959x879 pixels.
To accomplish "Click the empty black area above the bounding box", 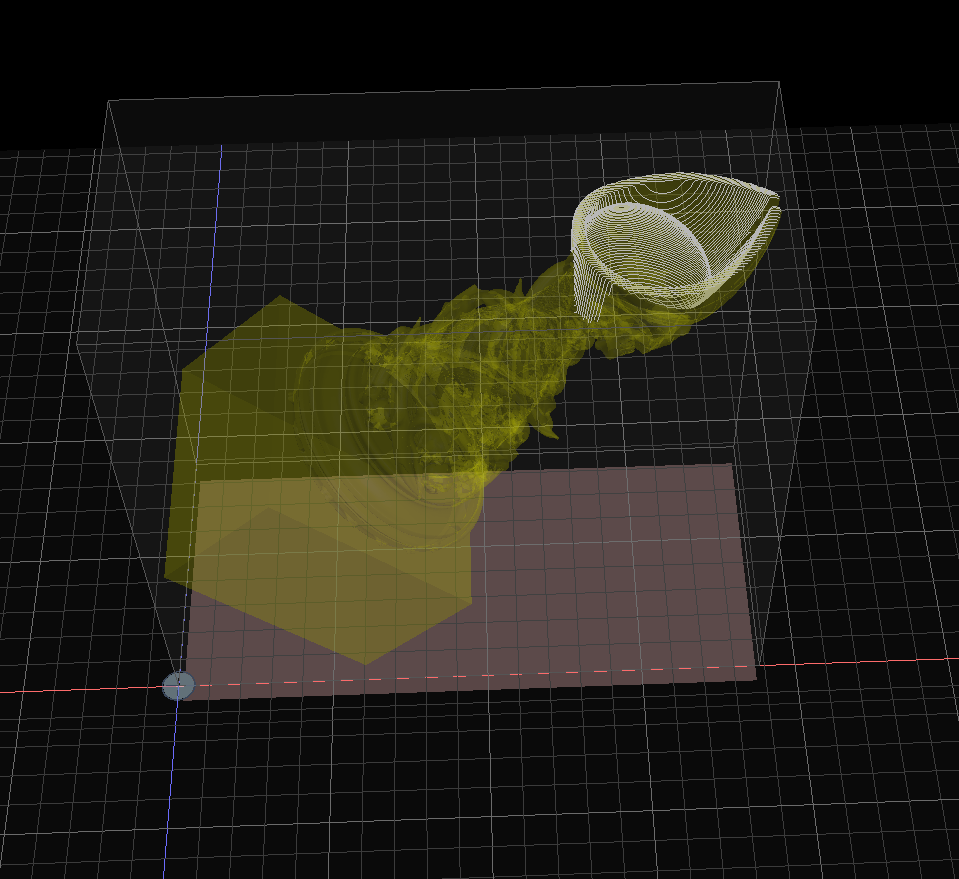I will pos(450,40).
